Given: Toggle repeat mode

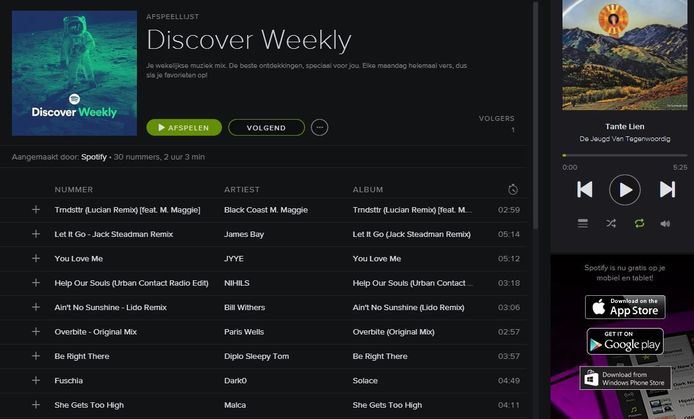Looking at the screenshot, I should (639, 224).
